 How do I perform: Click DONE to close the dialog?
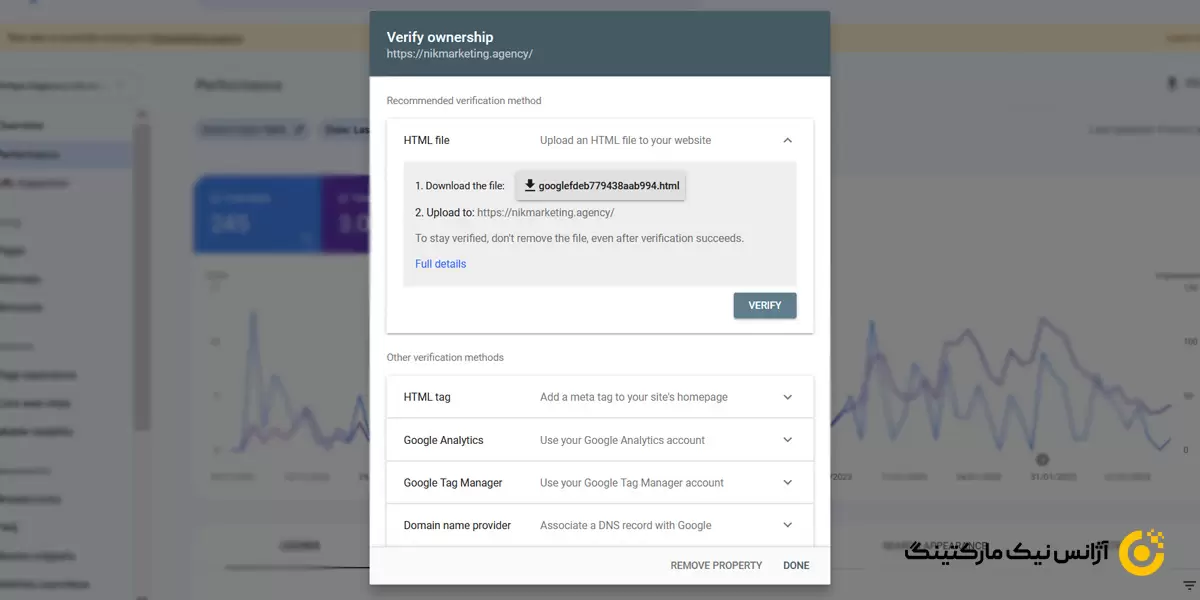coord(796,566)
